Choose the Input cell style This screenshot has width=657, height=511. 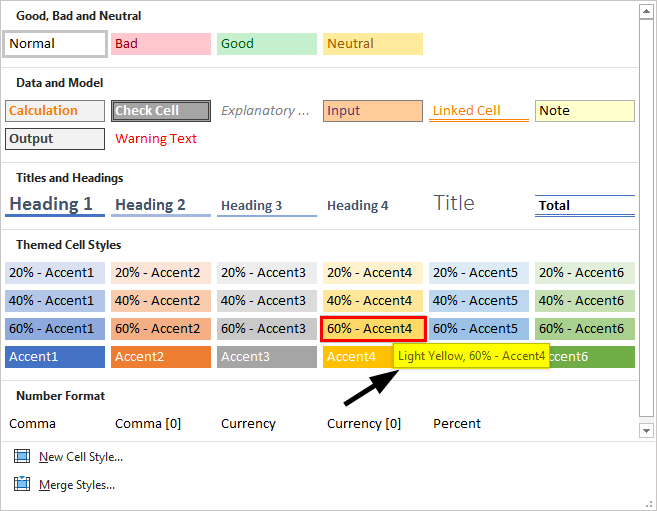point(373,111)
